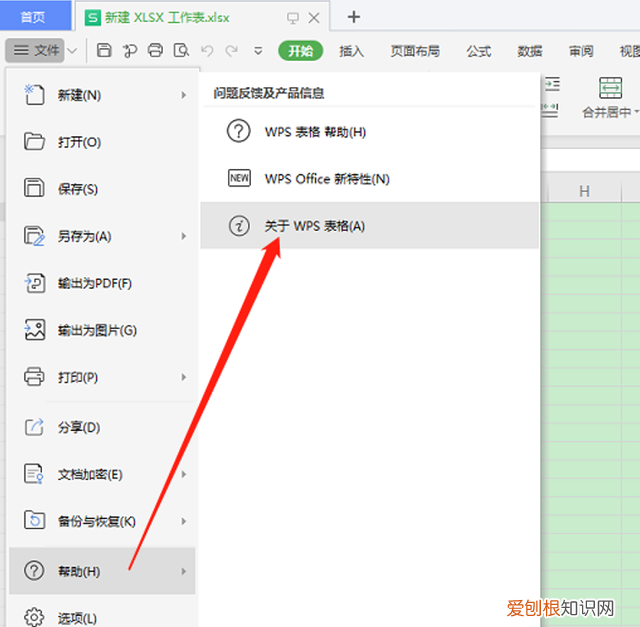Select 打印(P) in file menu
The image size is (640, 627).
(x=102, y=377)
